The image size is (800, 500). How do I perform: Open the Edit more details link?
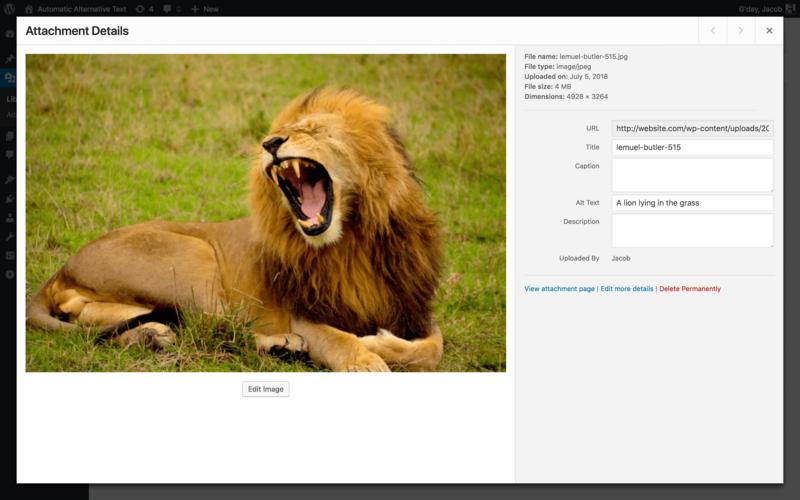(627, 289)
